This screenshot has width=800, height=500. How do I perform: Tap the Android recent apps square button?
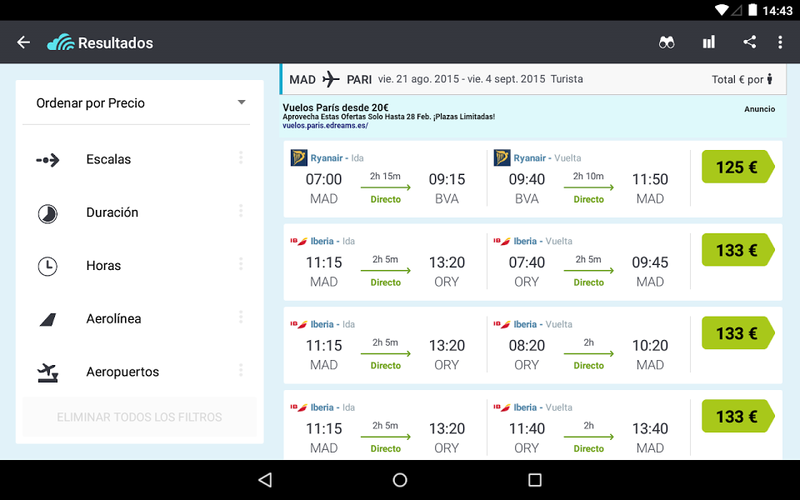coord(535,480)
